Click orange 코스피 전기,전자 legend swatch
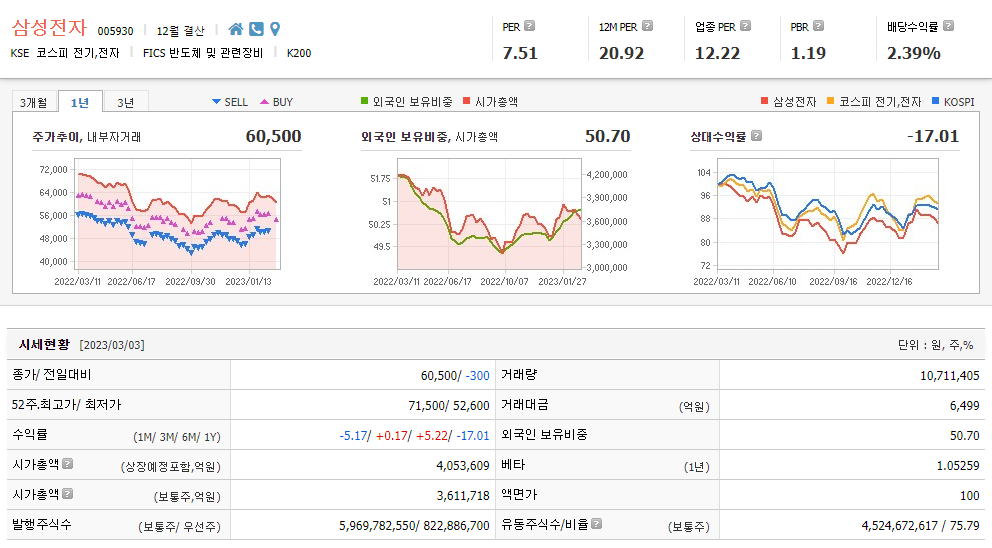This screenshot has width=992, height=548. point(831,101)
